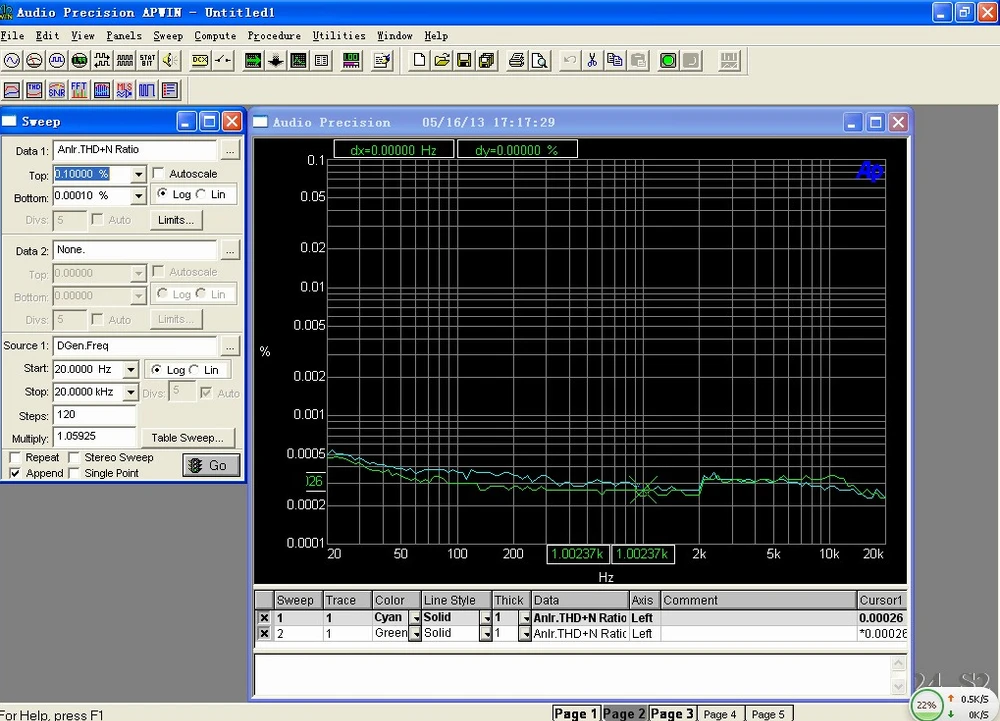Open sweep 2 Line Style dropdown
The height and width of the screenshot is (721, 1000).
(x=486, y=634)
